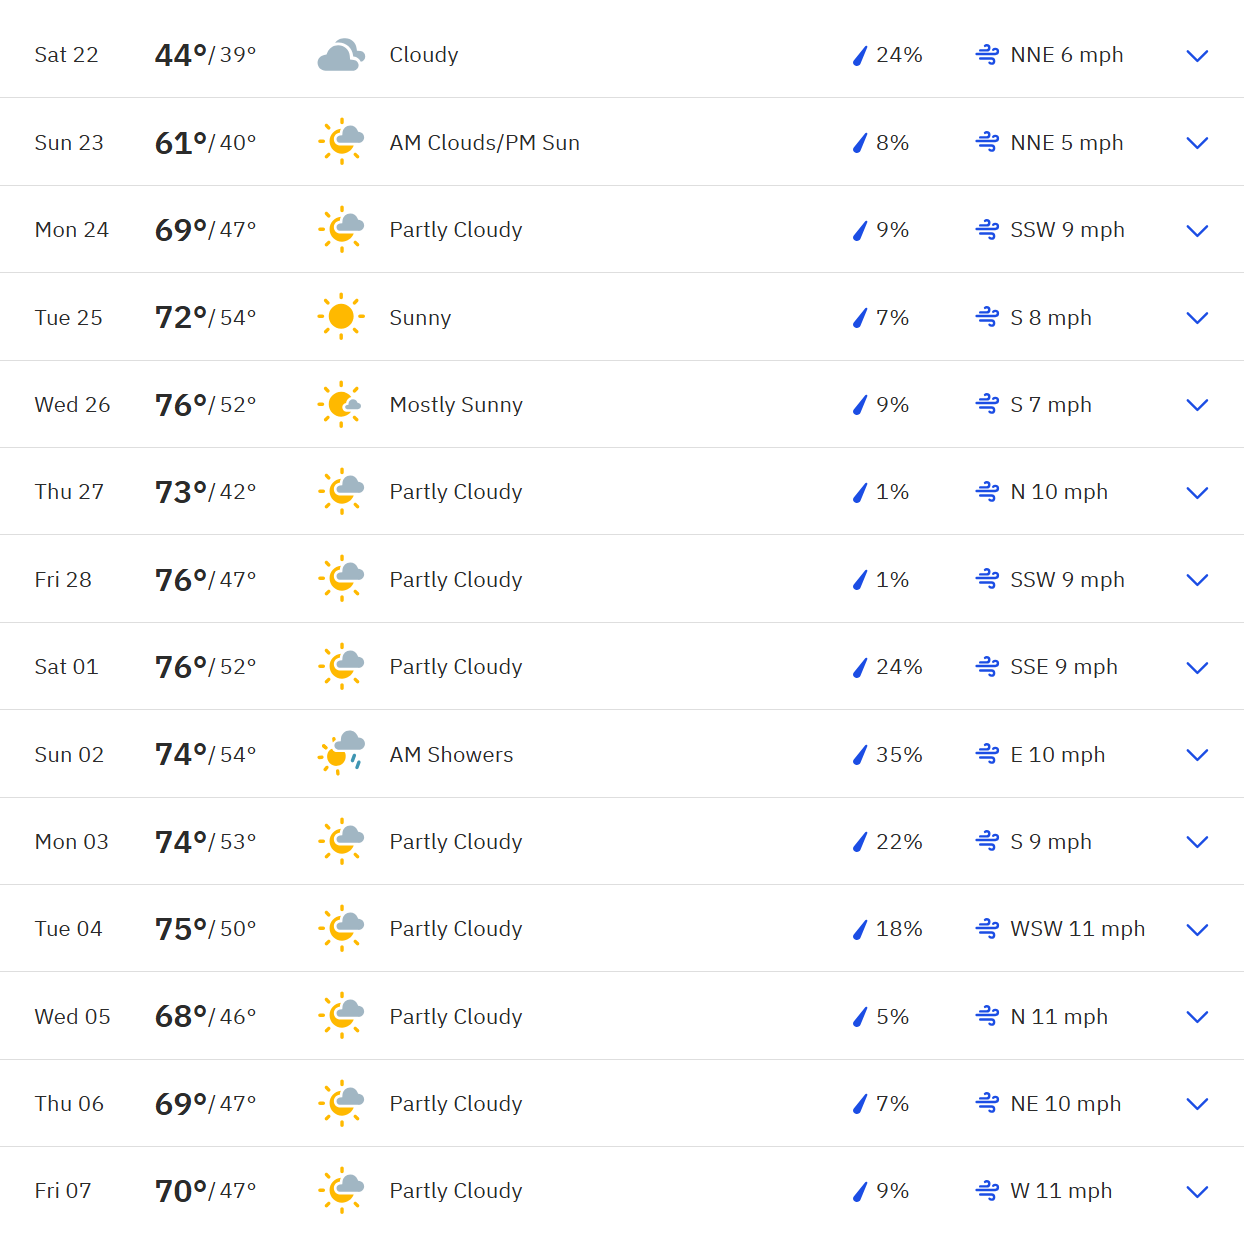Click the wind icon beside WSW 11 mph

click(x=987, y=929)
